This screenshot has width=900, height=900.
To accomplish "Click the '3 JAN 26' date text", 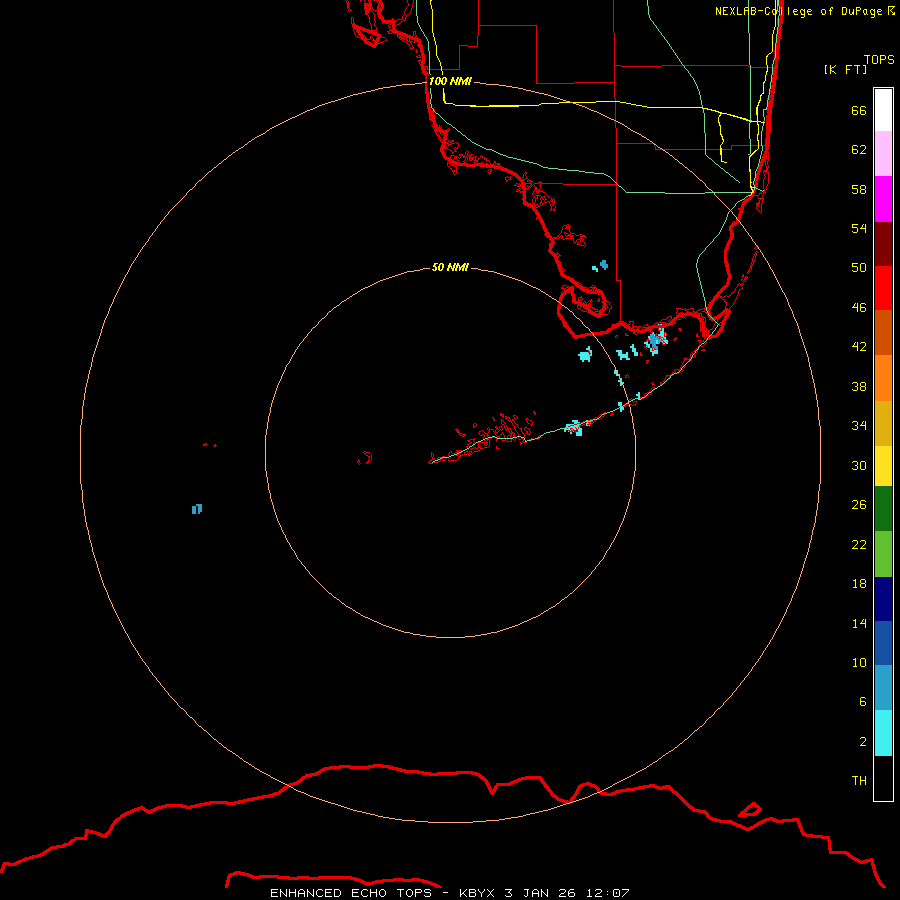I will tap(540, 893).
